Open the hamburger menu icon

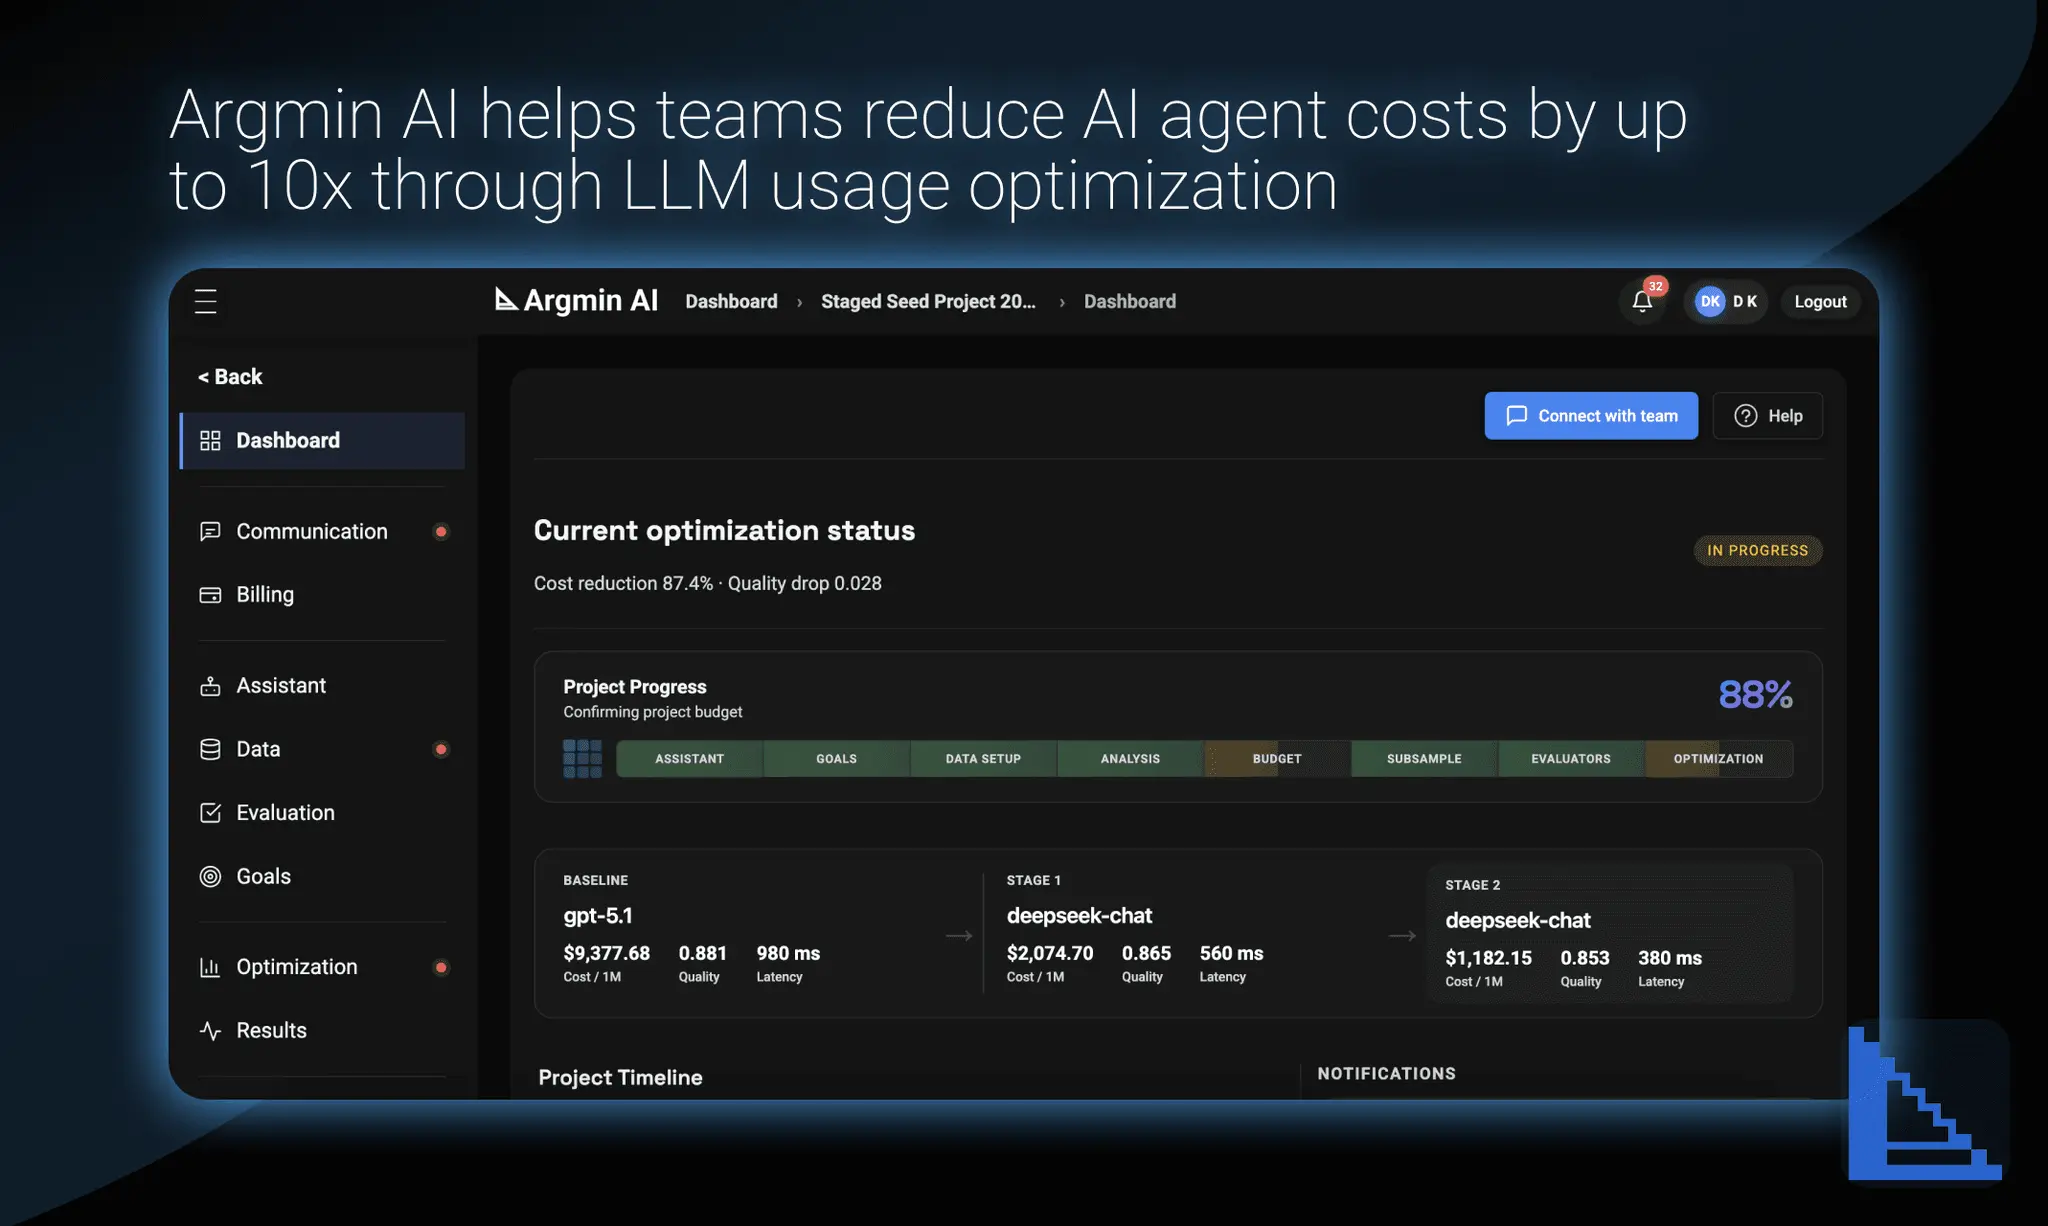[x=205, y=301]
